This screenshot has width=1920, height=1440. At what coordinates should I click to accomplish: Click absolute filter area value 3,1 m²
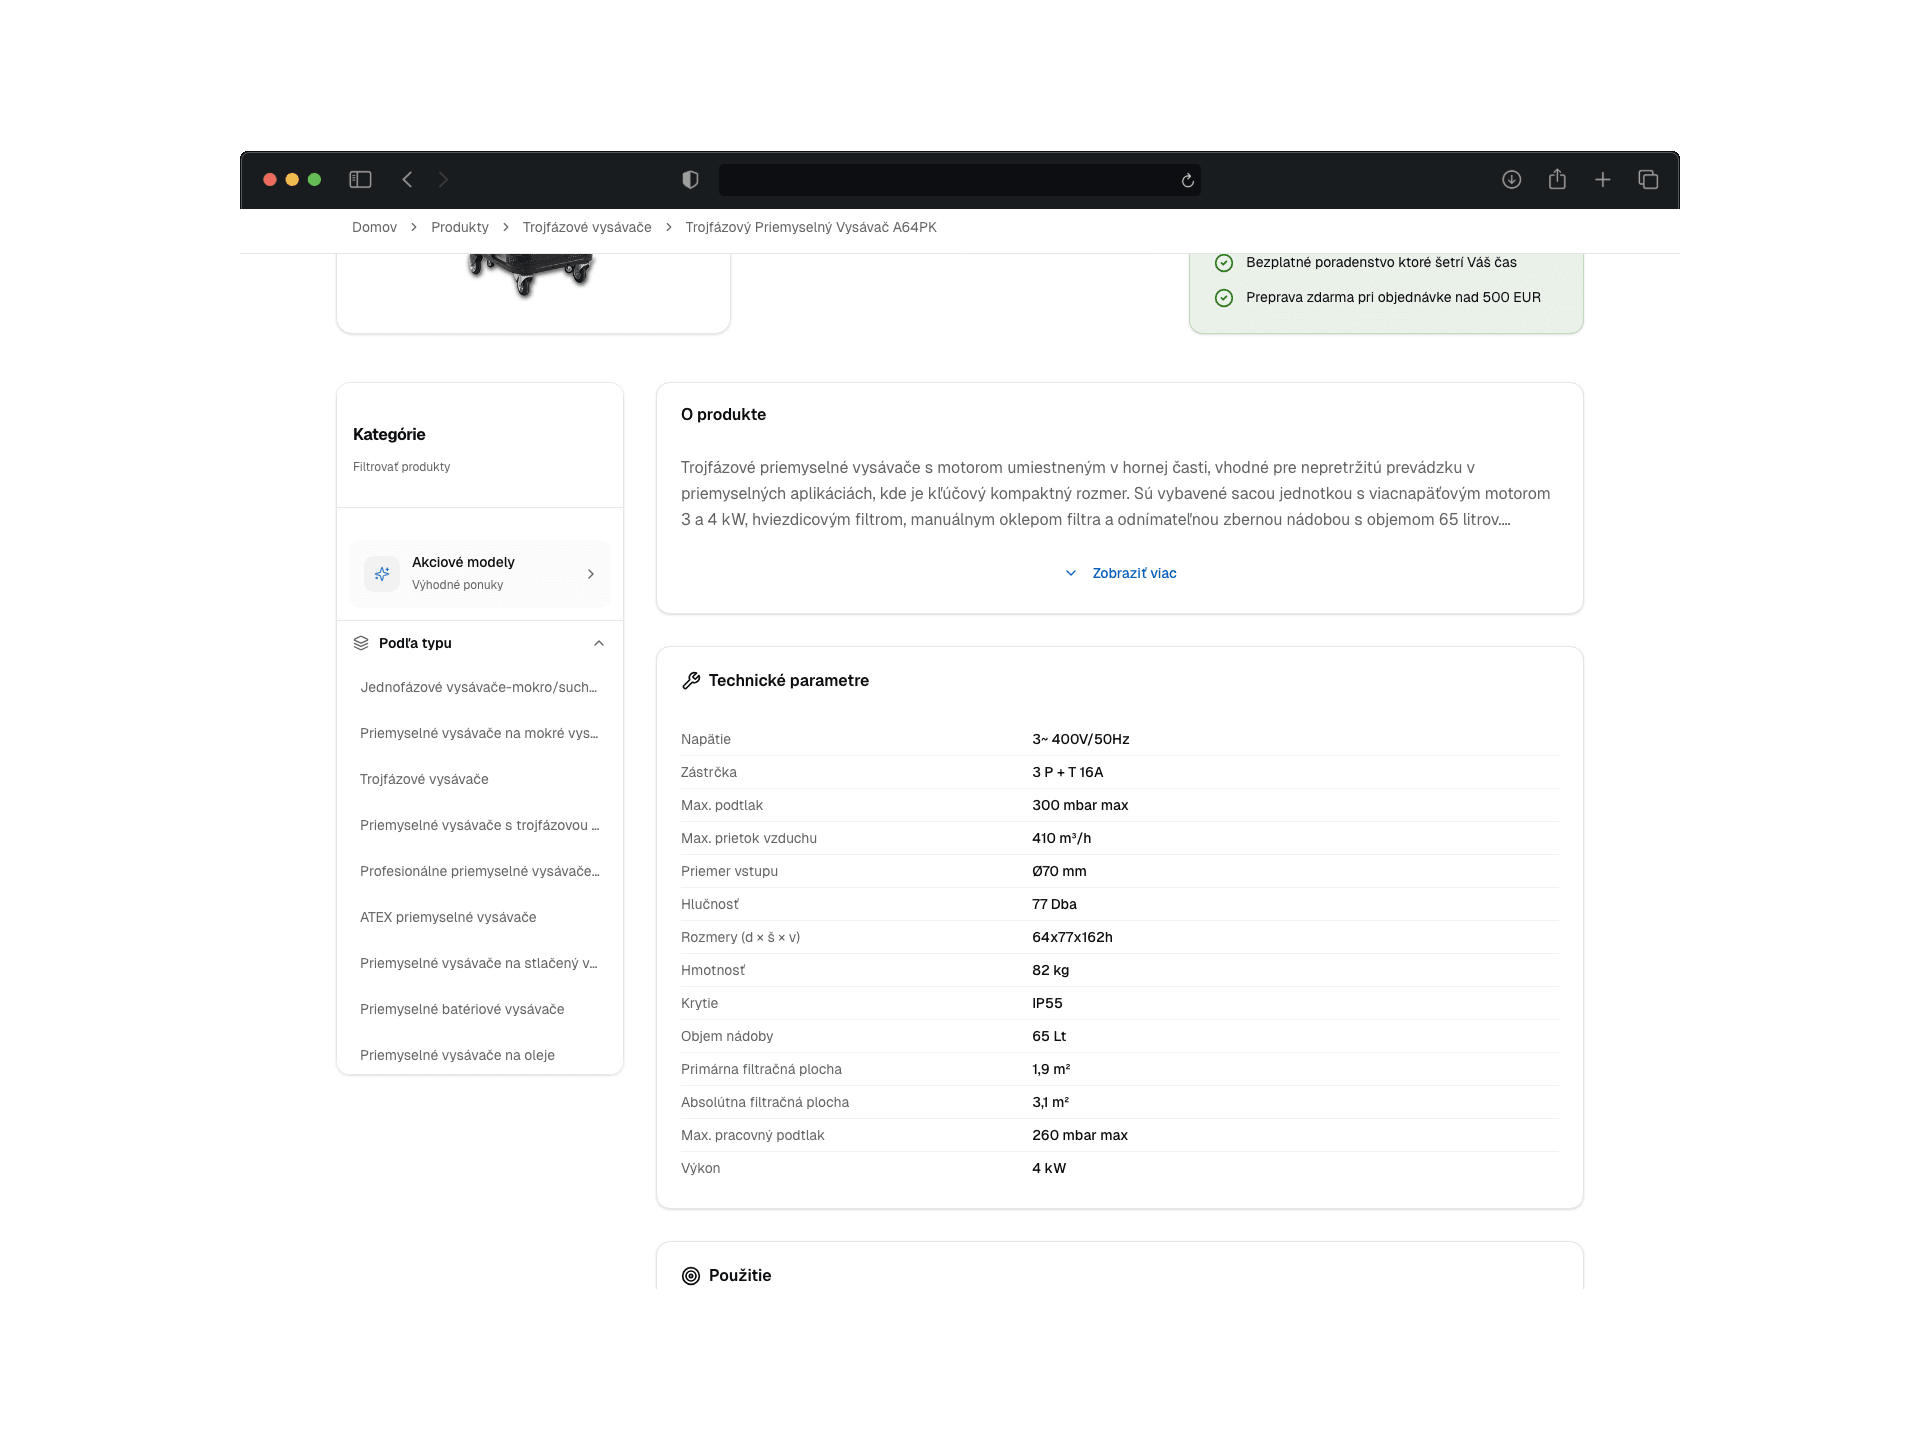[1050, 1102]
